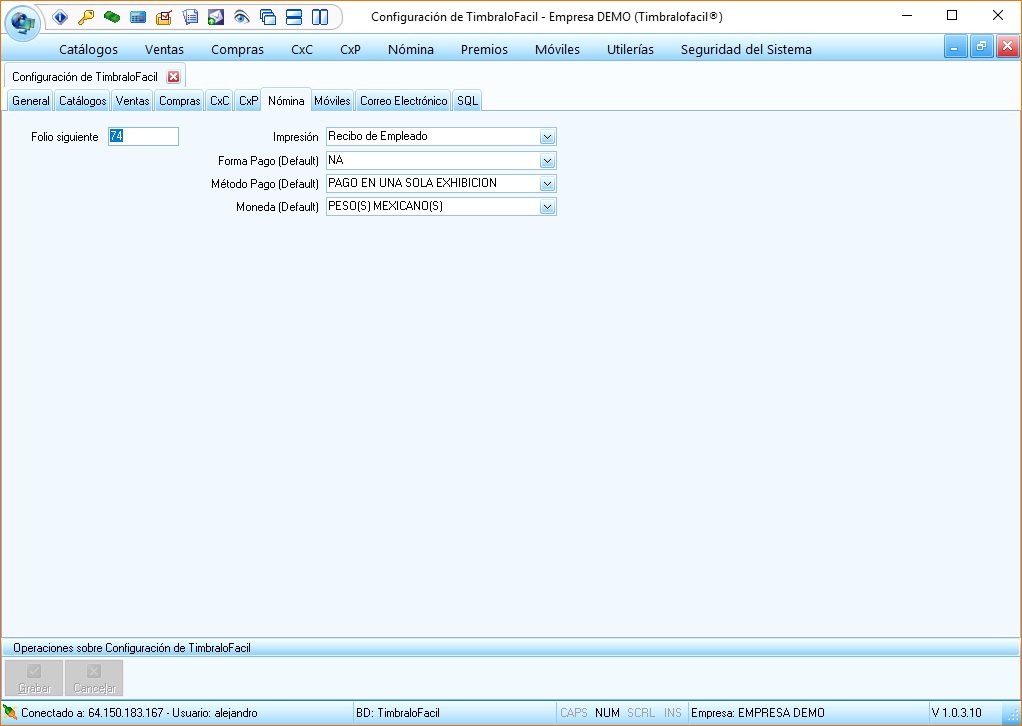The height and width of the screenshot is (726, 1022).
Task: Click the PESO(S) MEXICANO(S) value
Action: pyautogui.click(x=385, y=206)
